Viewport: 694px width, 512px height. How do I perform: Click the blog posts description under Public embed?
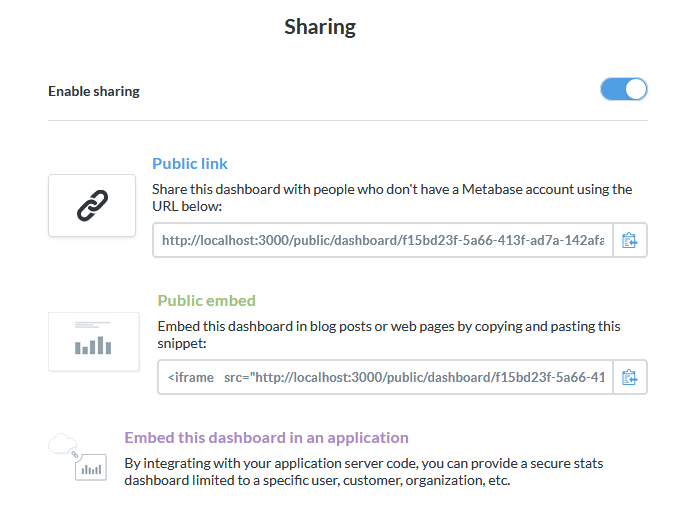[389, 326]
